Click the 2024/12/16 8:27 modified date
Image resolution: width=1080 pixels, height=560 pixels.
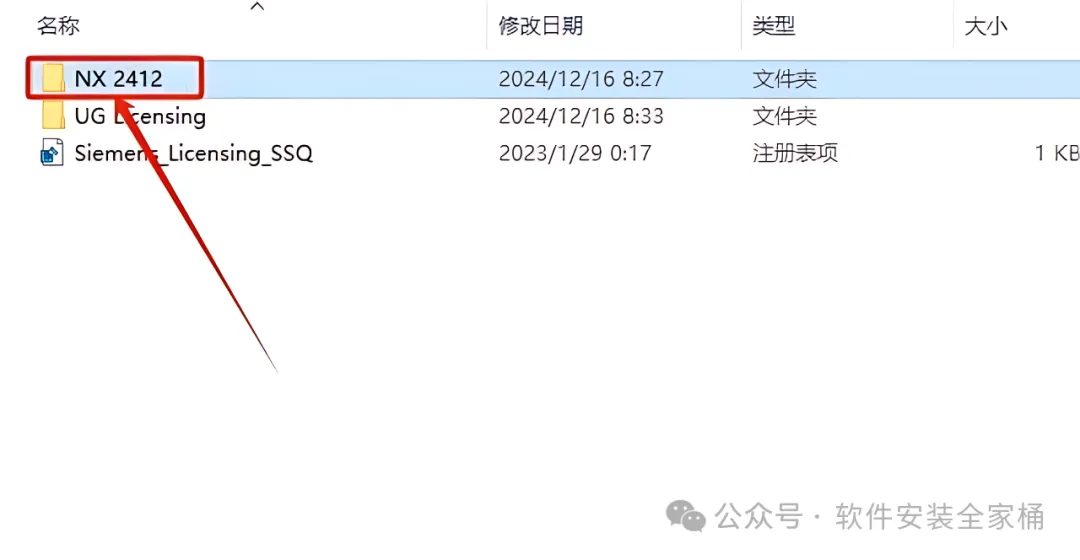[581, 79]
